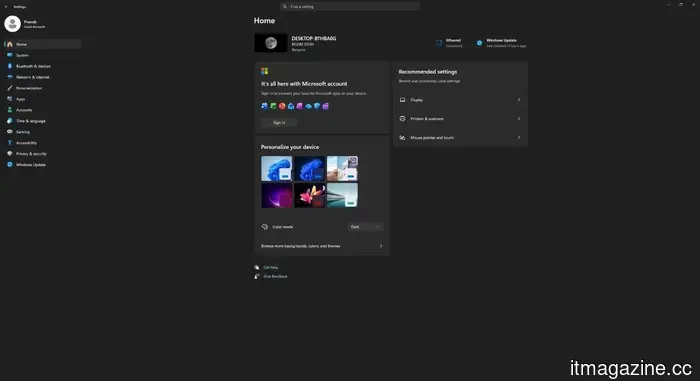Apply the dark blue bloom theme
Viewport: 700px width, 381px height.
pos(309,168)
